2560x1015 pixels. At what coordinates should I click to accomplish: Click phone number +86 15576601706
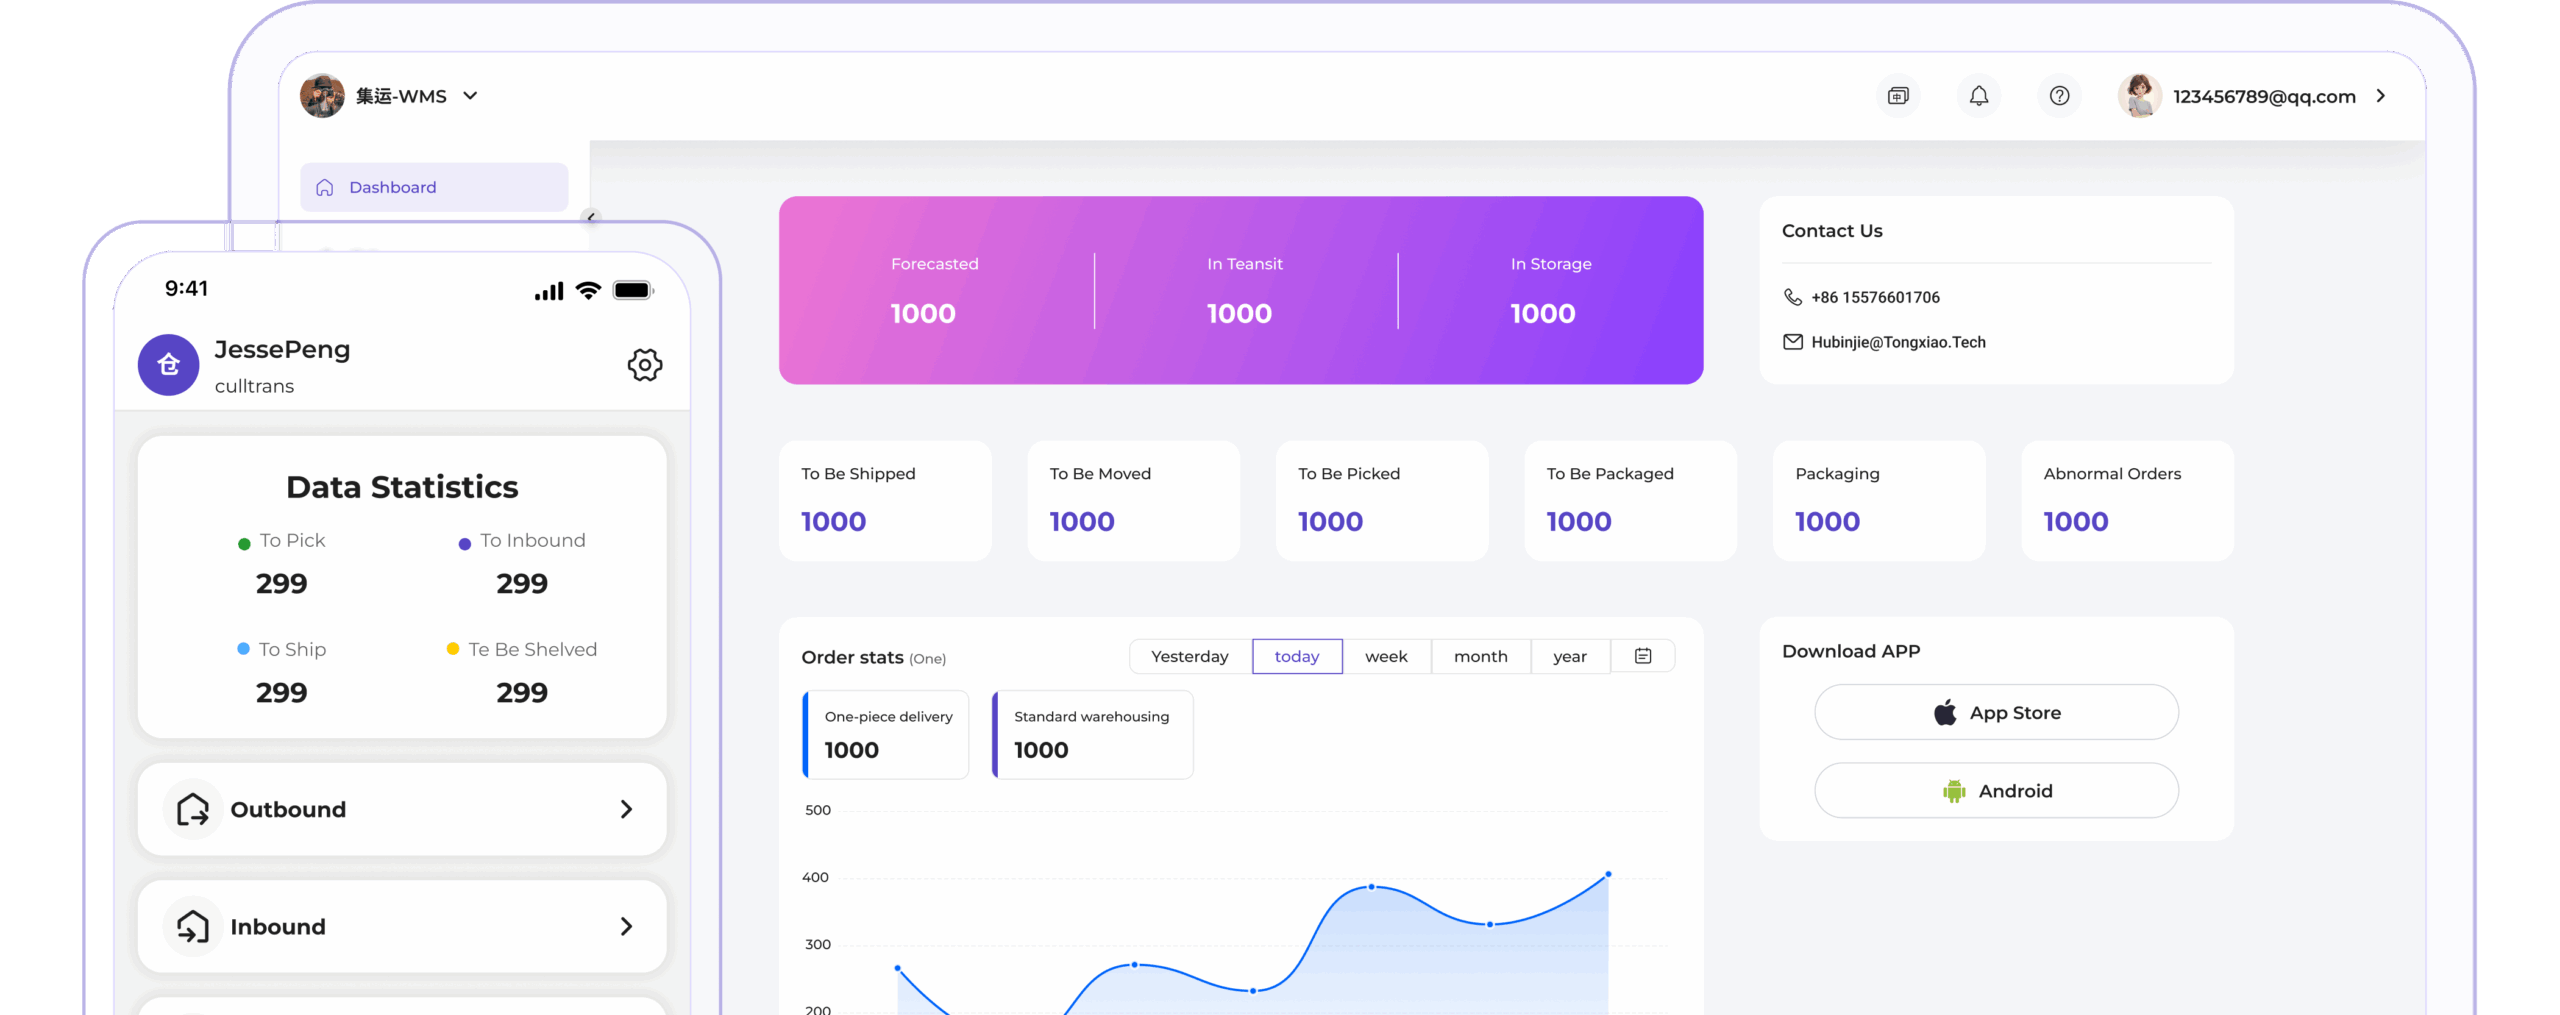1875,297
